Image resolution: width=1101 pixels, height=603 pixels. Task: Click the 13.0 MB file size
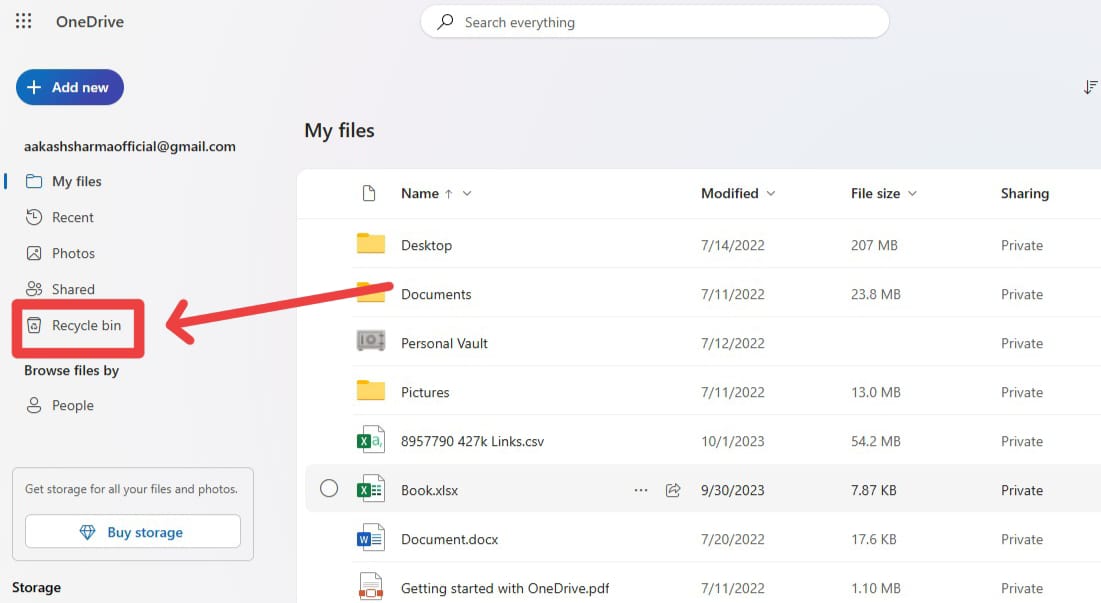point(876,392)
